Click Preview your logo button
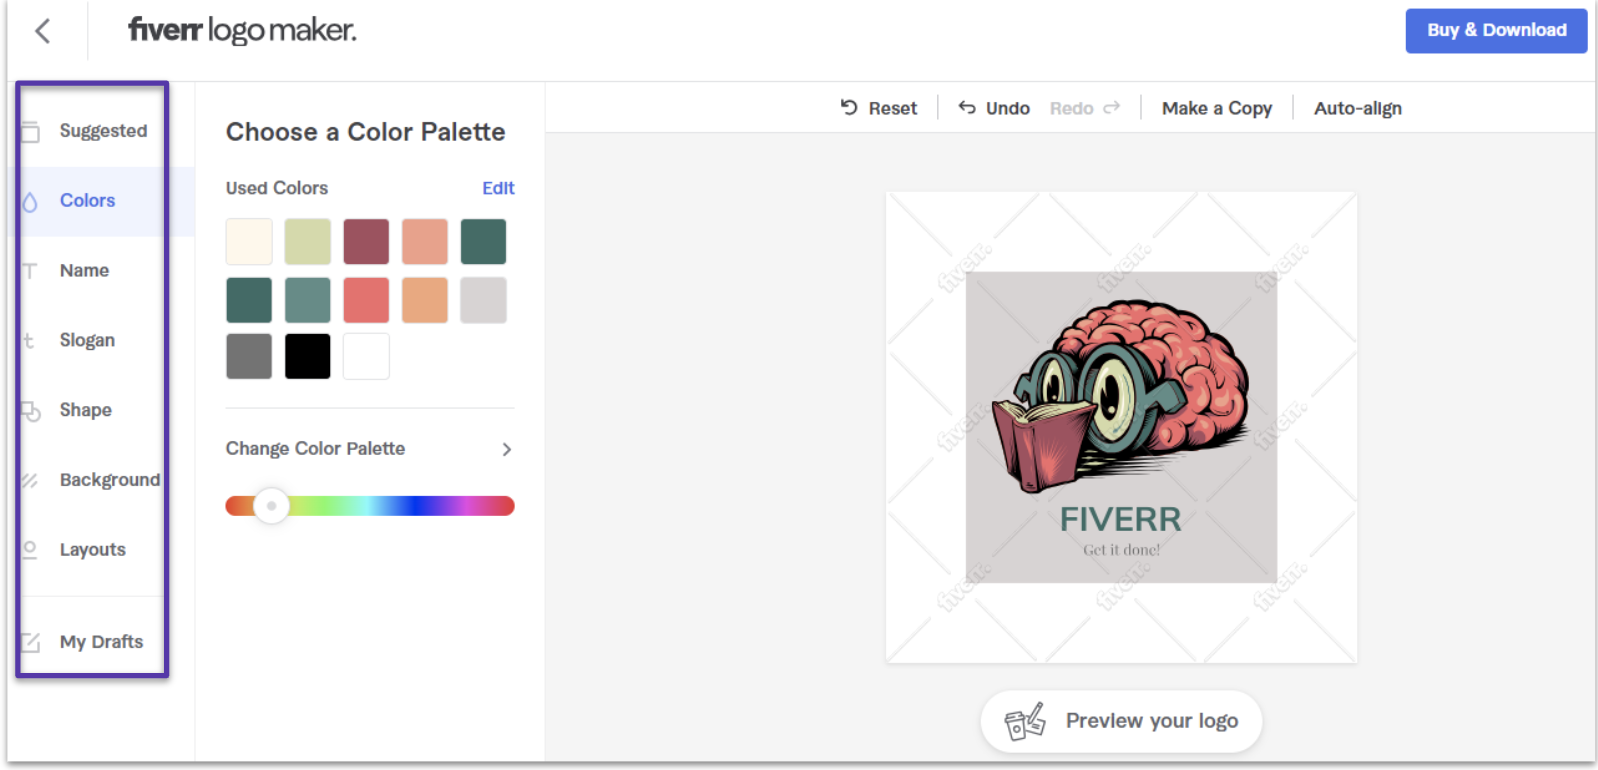The width and height of the screenshot is (1598, 770). coord(1121,721)
